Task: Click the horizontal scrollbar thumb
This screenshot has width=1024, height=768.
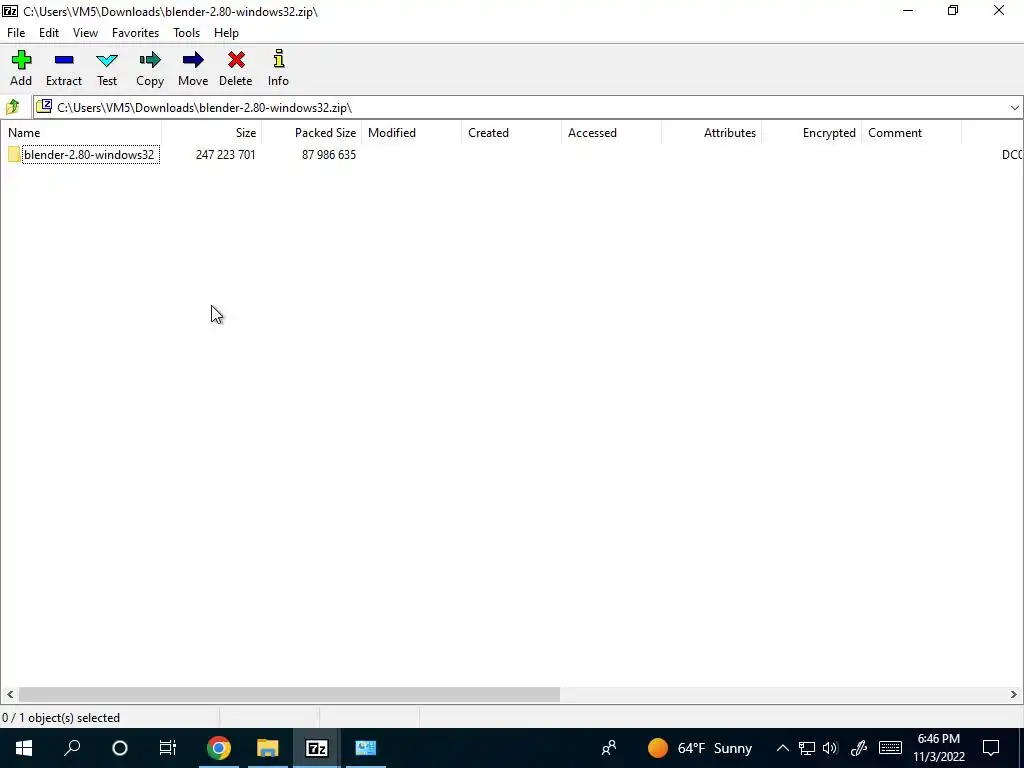Action: pos(289,694)
